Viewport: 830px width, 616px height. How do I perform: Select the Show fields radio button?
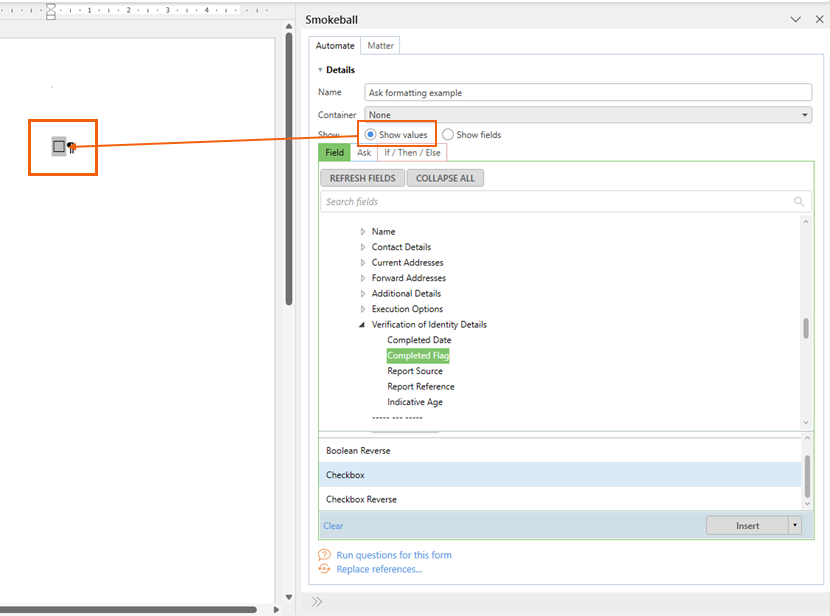(x=448, y=134)
